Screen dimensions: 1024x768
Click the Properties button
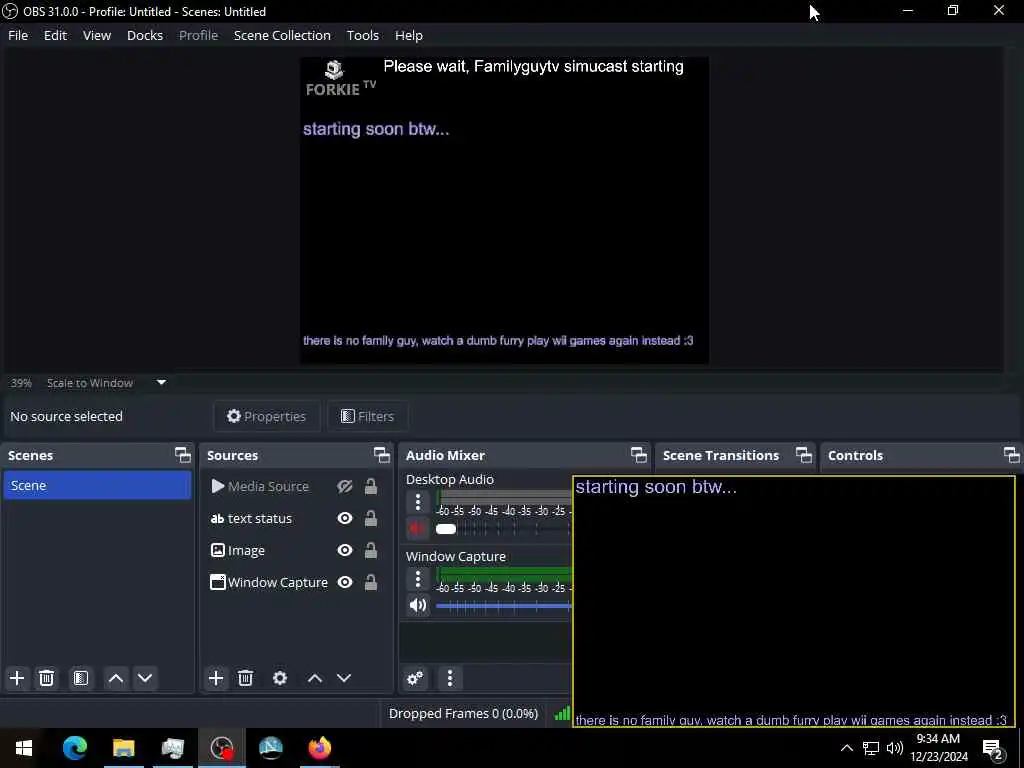point(266,416)
